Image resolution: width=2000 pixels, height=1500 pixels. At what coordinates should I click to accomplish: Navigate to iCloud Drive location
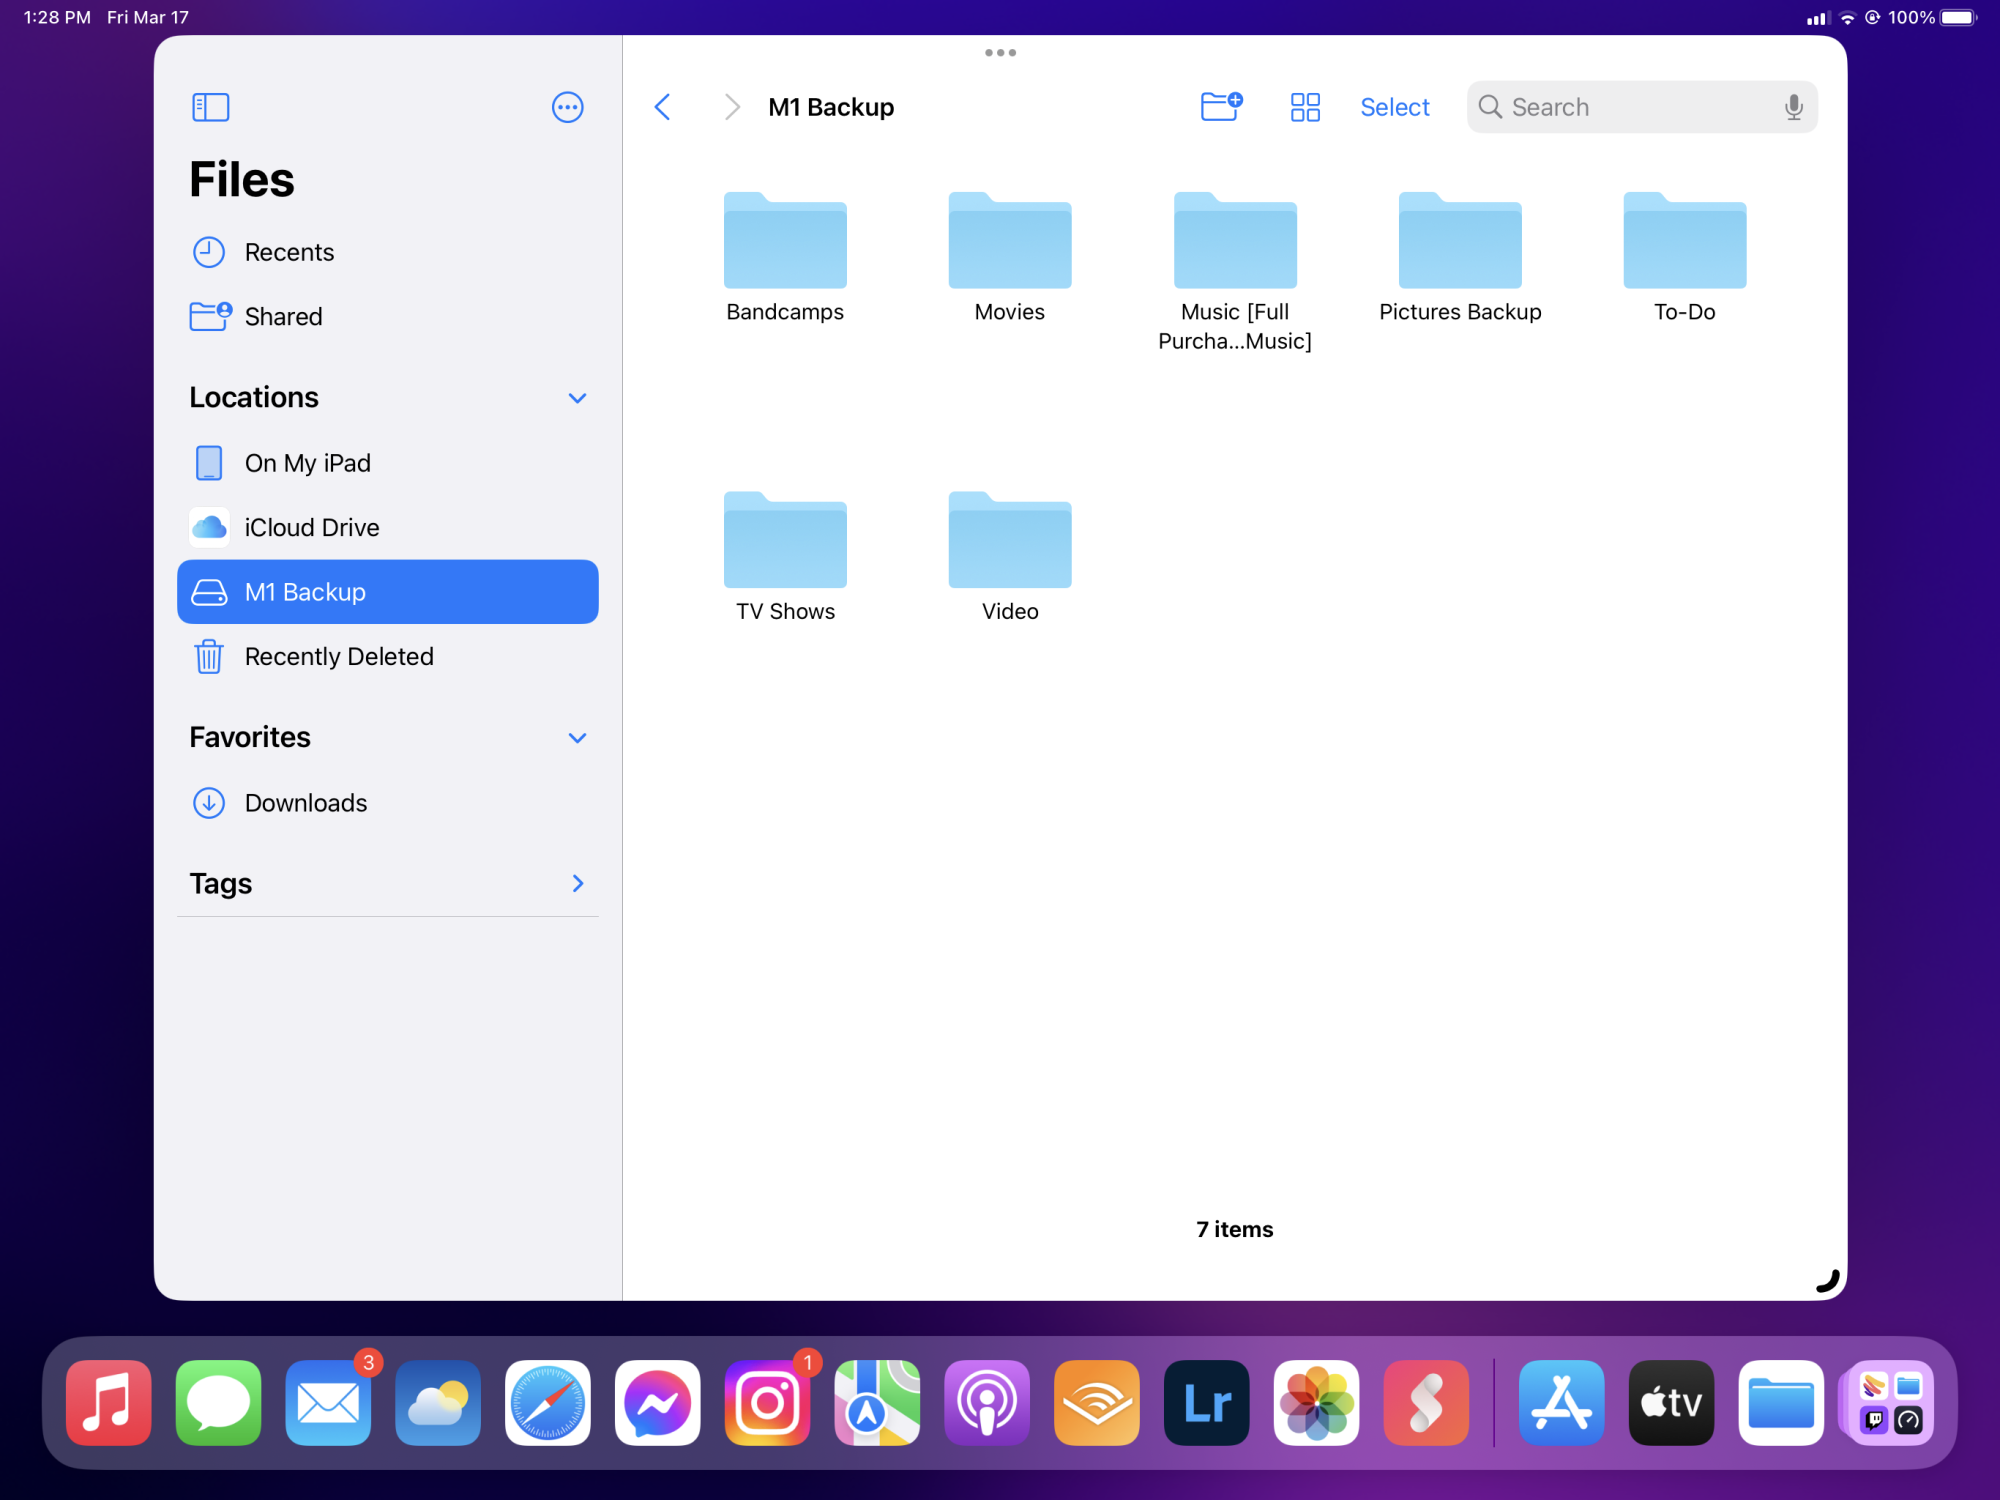312,526
